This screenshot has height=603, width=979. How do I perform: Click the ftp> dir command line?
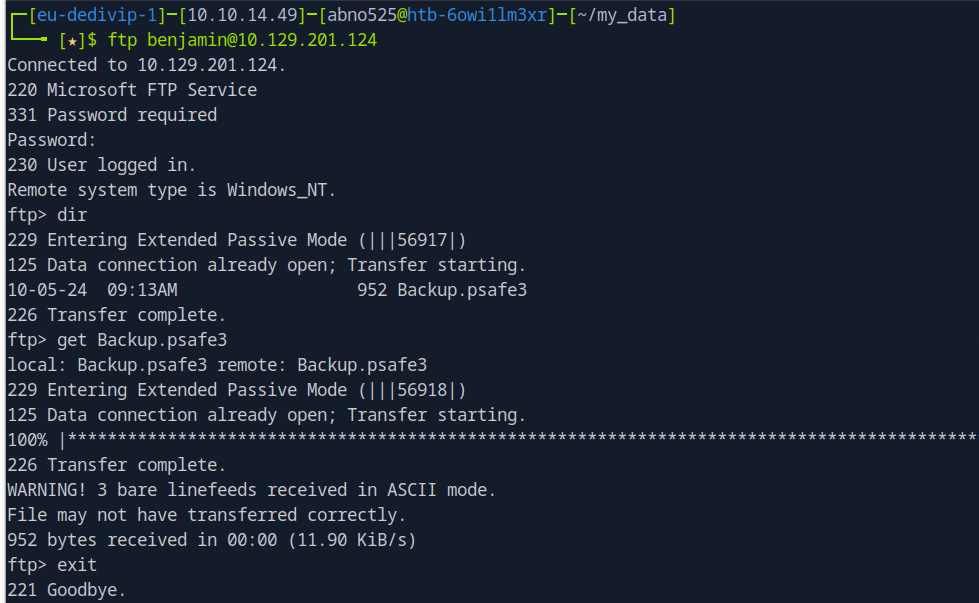[x=47, y=215]
